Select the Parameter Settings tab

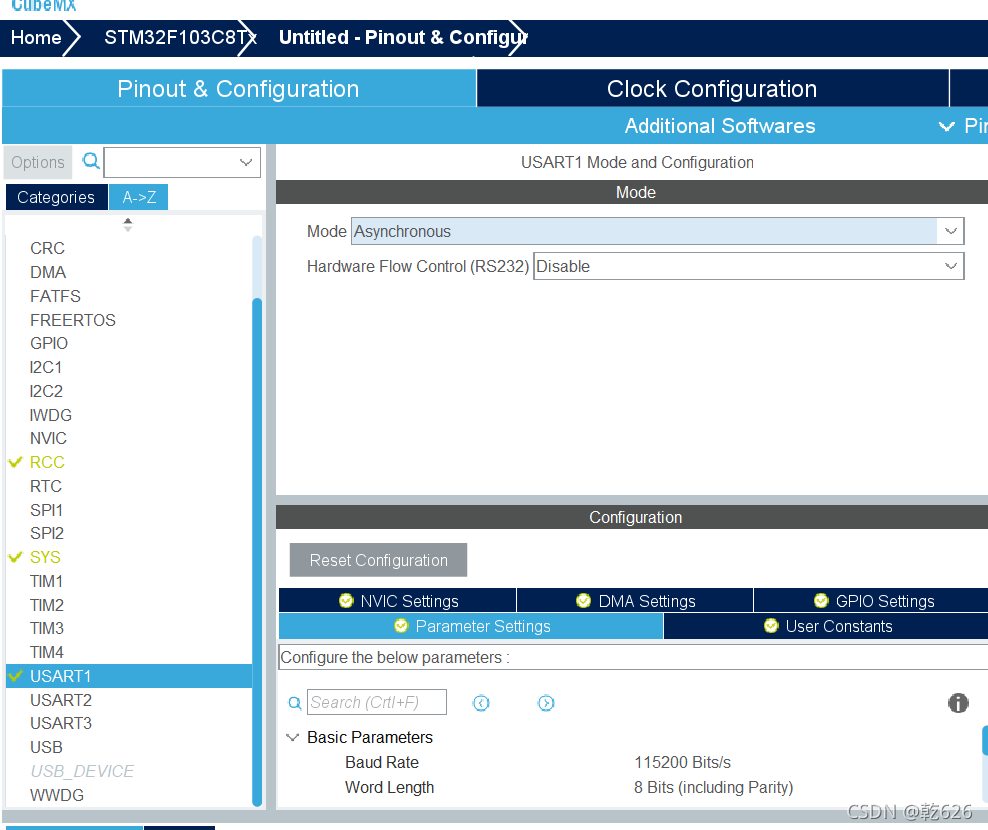tap(471, 626)
